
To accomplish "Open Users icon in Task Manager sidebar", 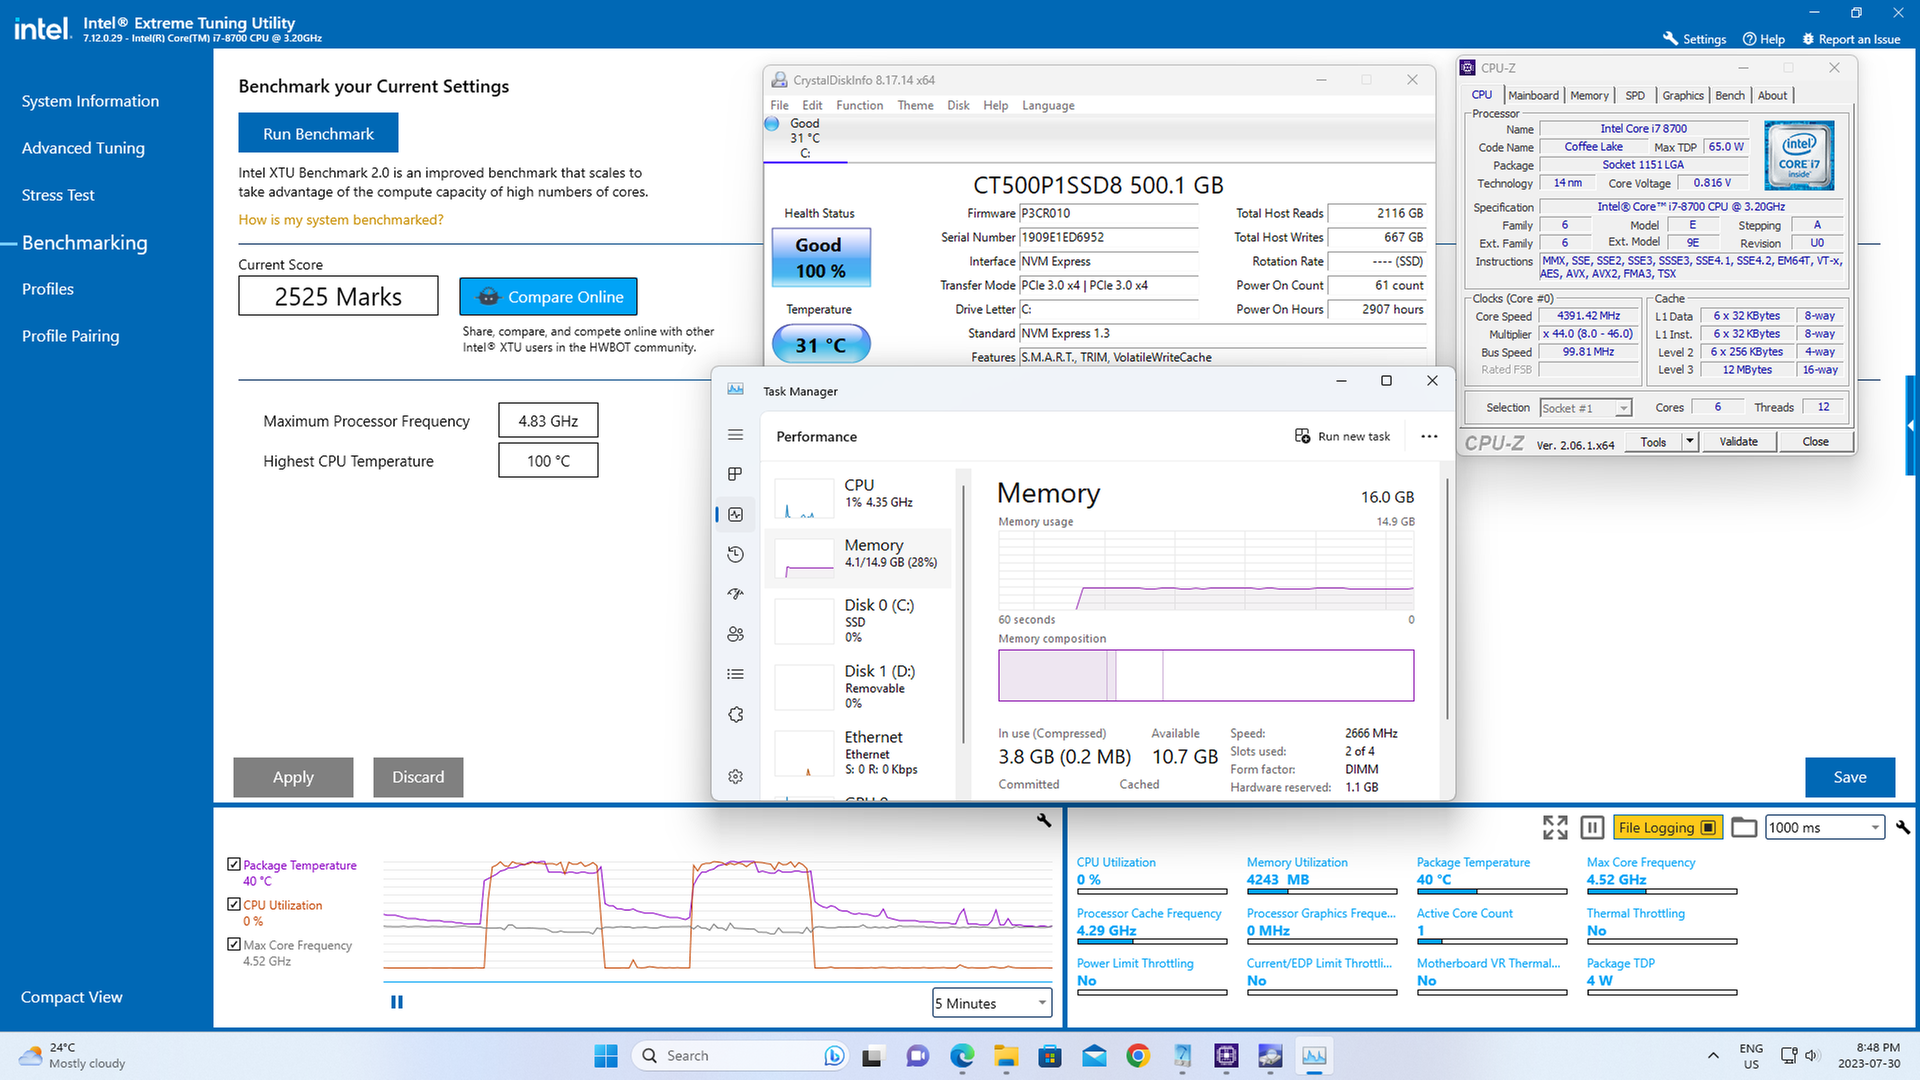I will (x=736, y=634).
